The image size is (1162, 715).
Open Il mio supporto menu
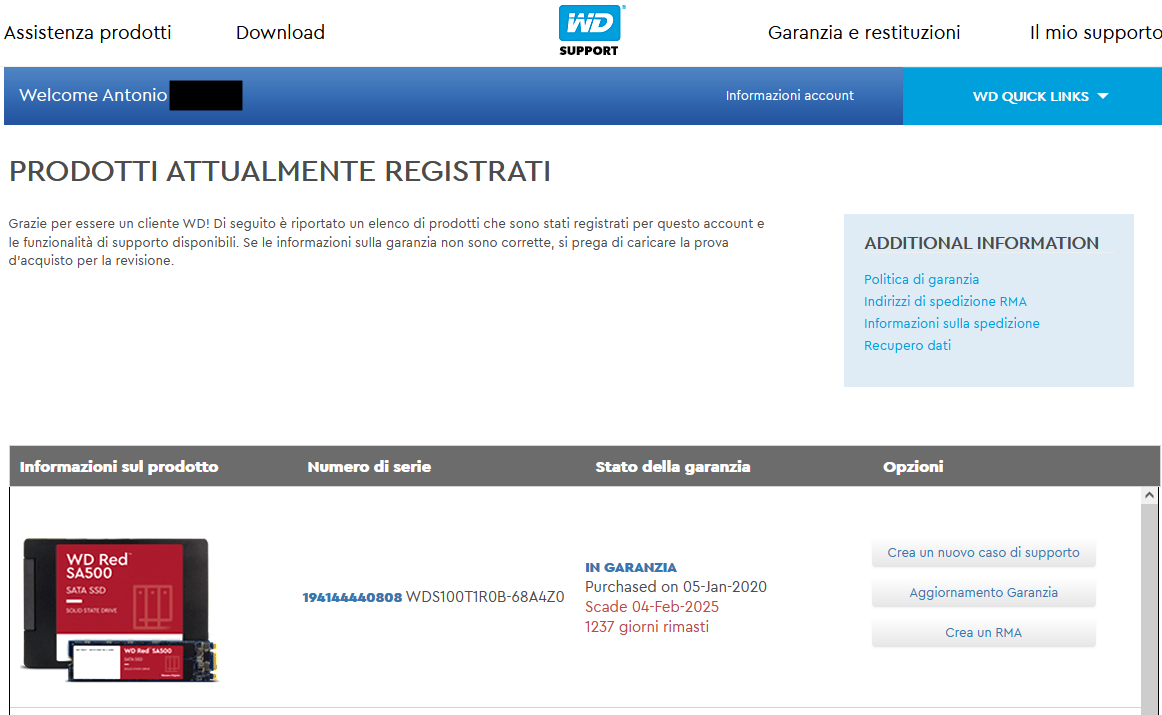[1095, 33]
